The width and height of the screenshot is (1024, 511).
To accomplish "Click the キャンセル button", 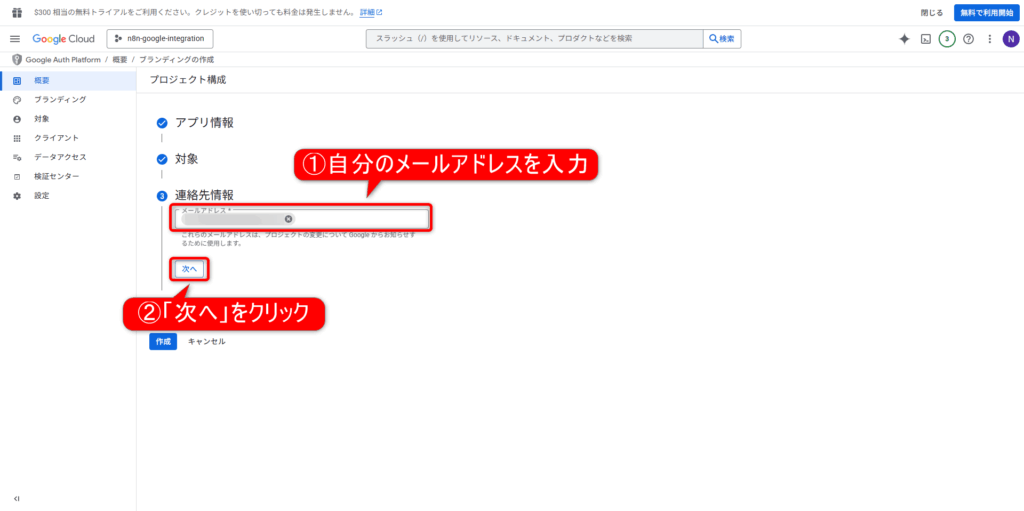I will tap(206, 341).
